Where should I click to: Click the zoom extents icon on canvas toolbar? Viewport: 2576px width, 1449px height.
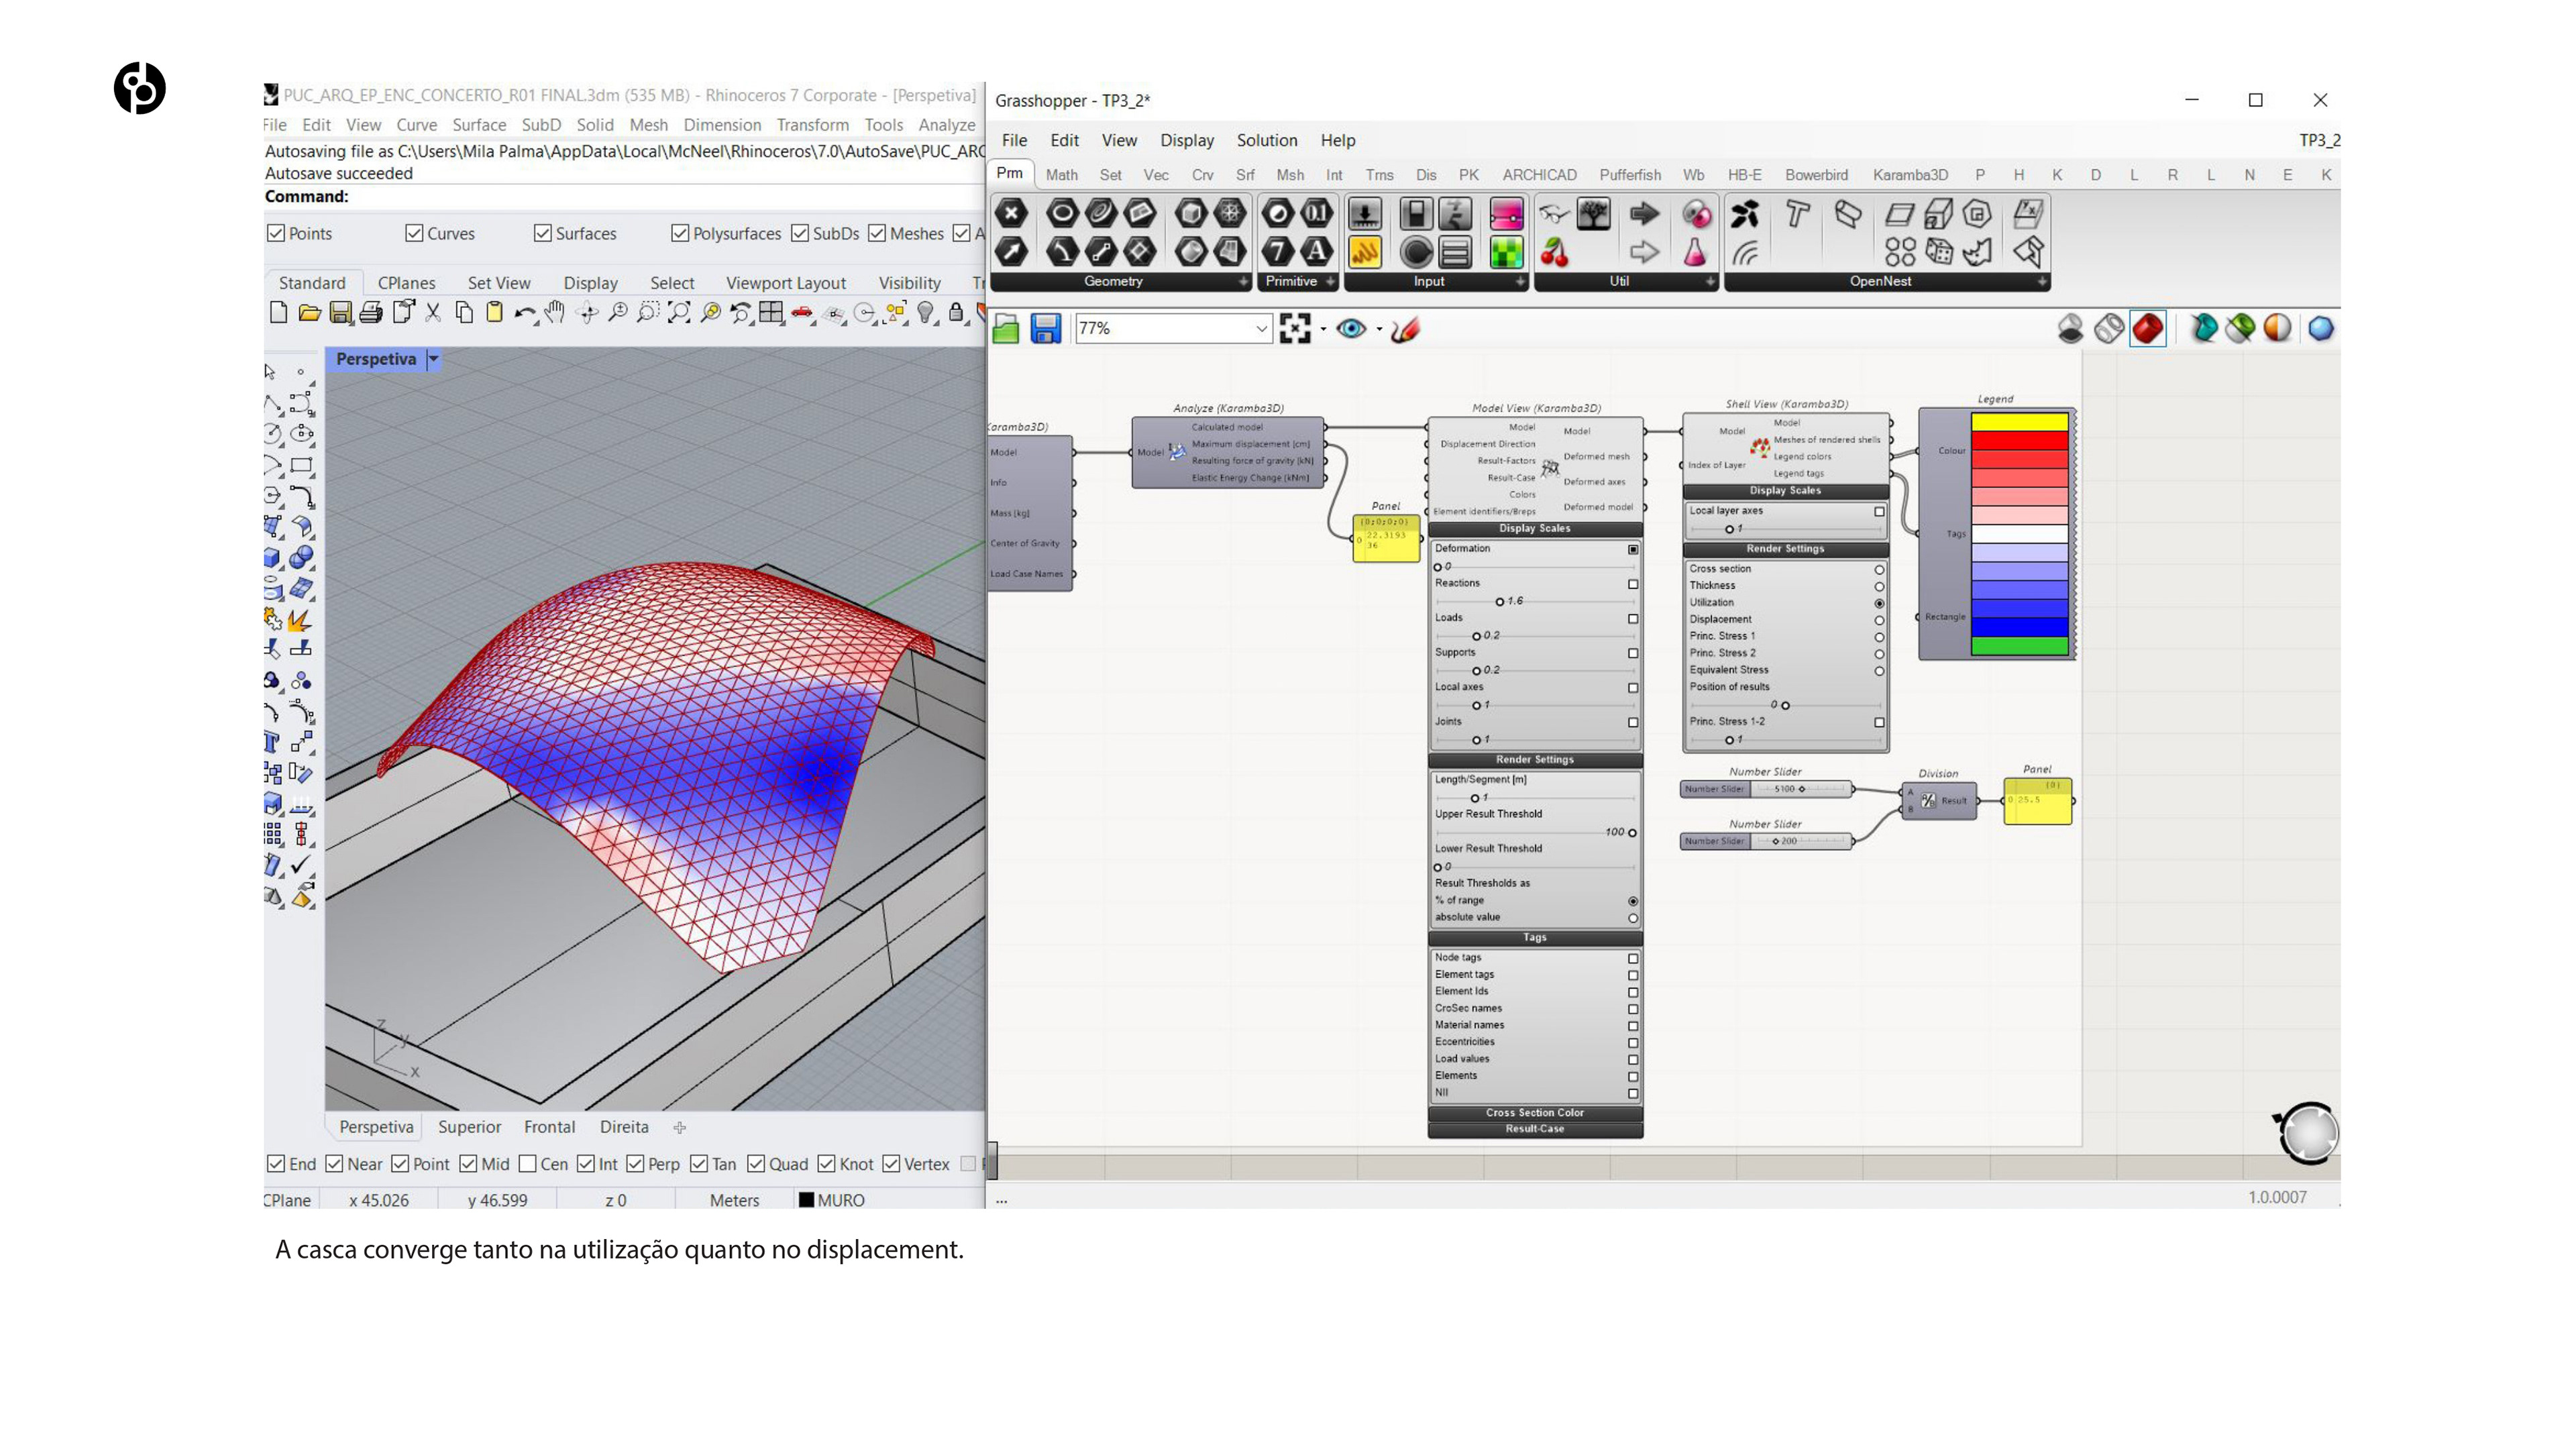click(x=1295, y=329)
